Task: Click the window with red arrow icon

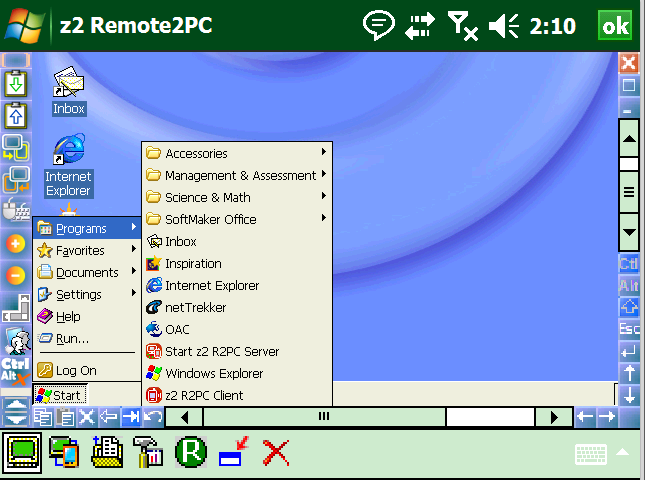Action: coord(234,452)
